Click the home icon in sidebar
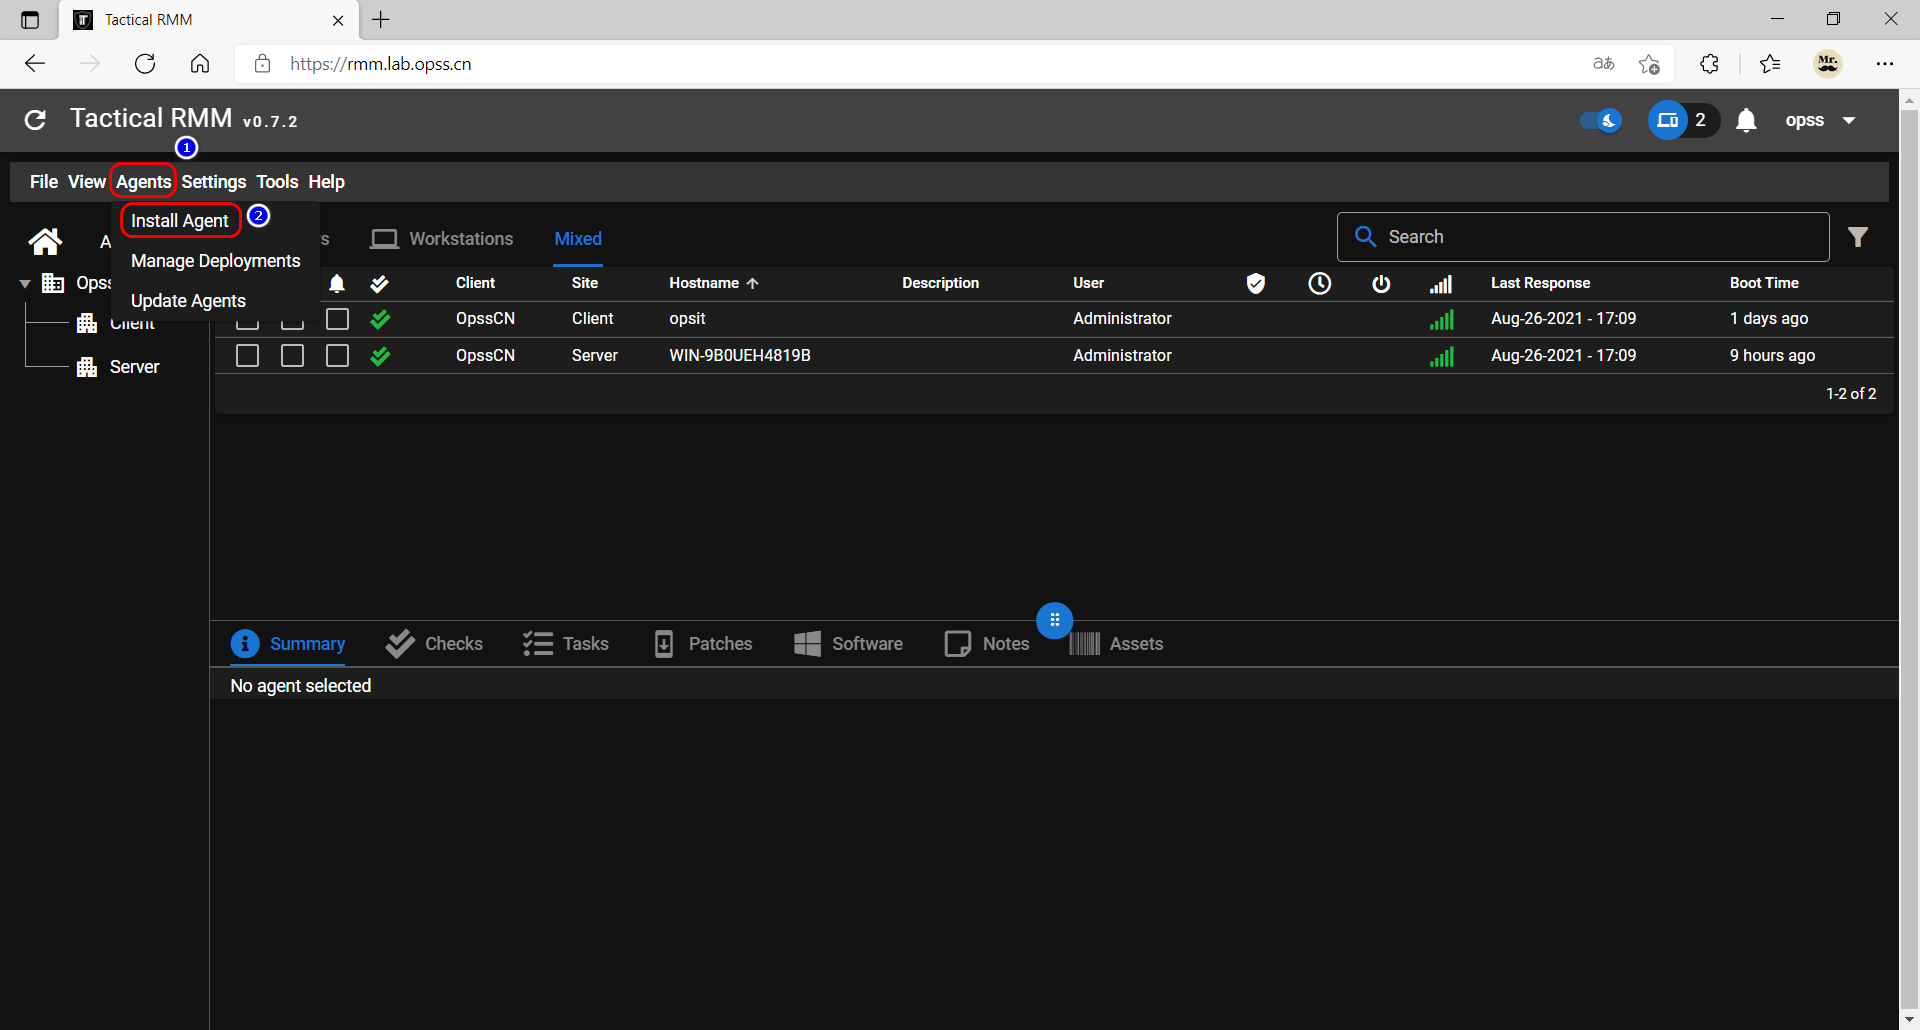This screenshot has height=1030, width=1920. tap(45, 241)
